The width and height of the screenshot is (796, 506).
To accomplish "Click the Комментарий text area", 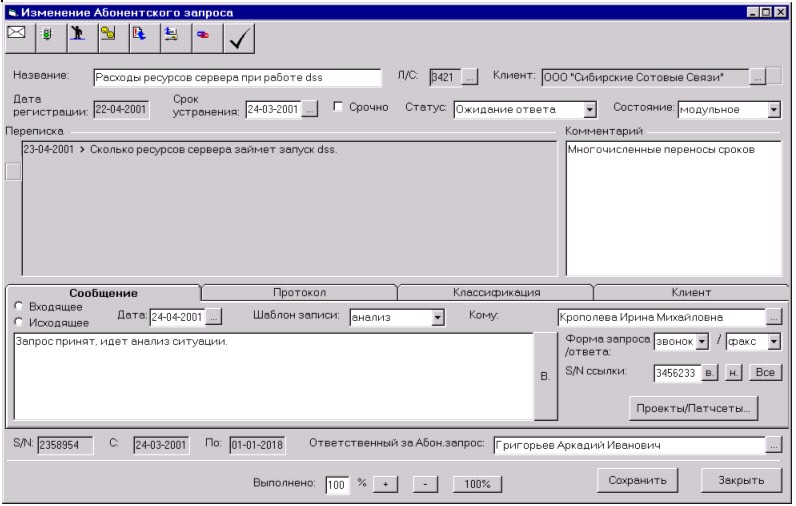I will [x=673, y=208].
